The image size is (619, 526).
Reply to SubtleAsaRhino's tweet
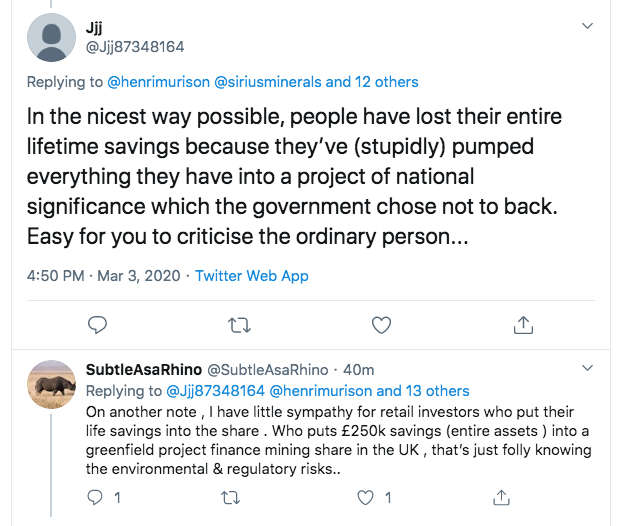coord(97,497)
